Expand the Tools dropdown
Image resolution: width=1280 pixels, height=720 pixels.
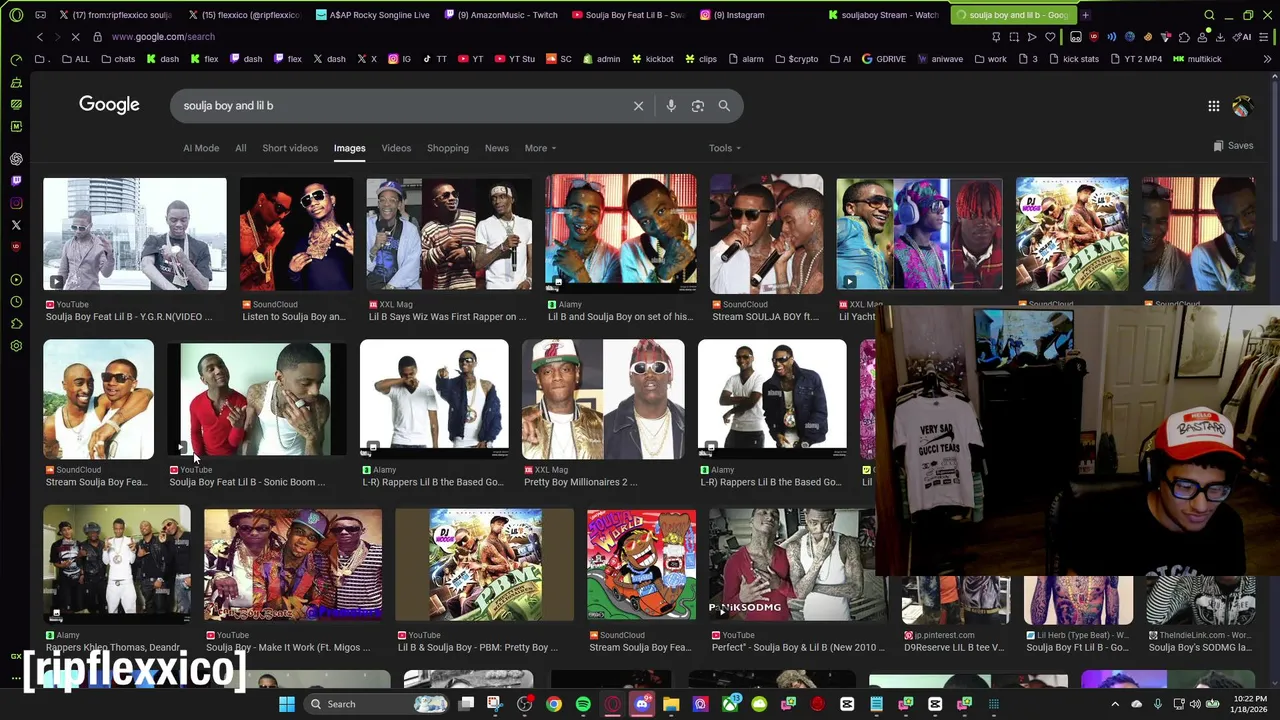point(725,148)
